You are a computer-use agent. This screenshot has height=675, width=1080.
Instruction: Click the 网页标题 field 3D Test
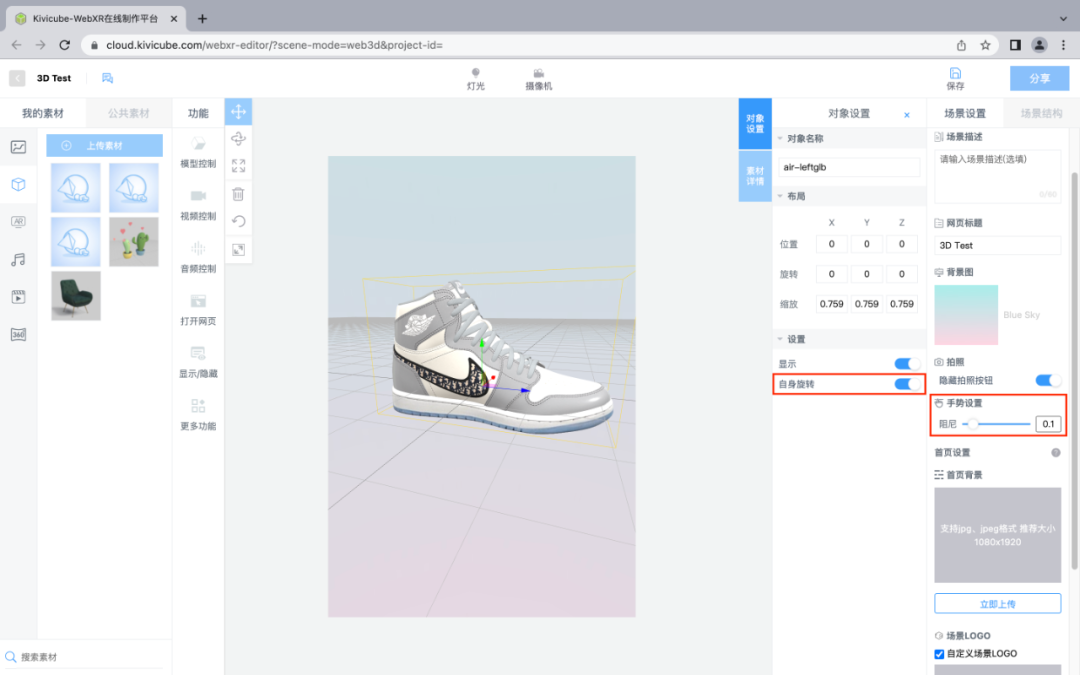(x=997, y=245)
